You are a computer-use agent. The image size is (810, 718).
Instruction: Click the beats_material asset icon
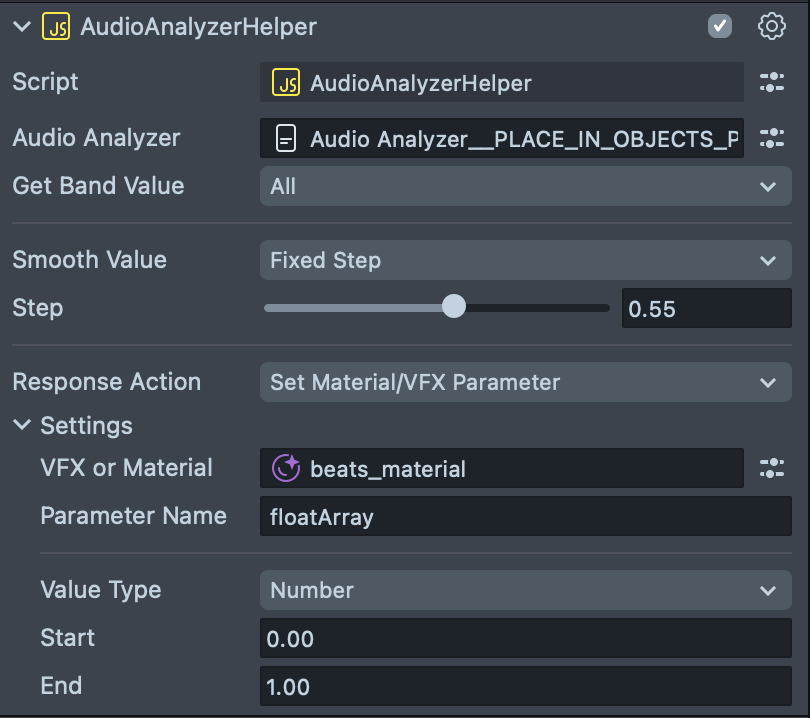coord(287,468)
